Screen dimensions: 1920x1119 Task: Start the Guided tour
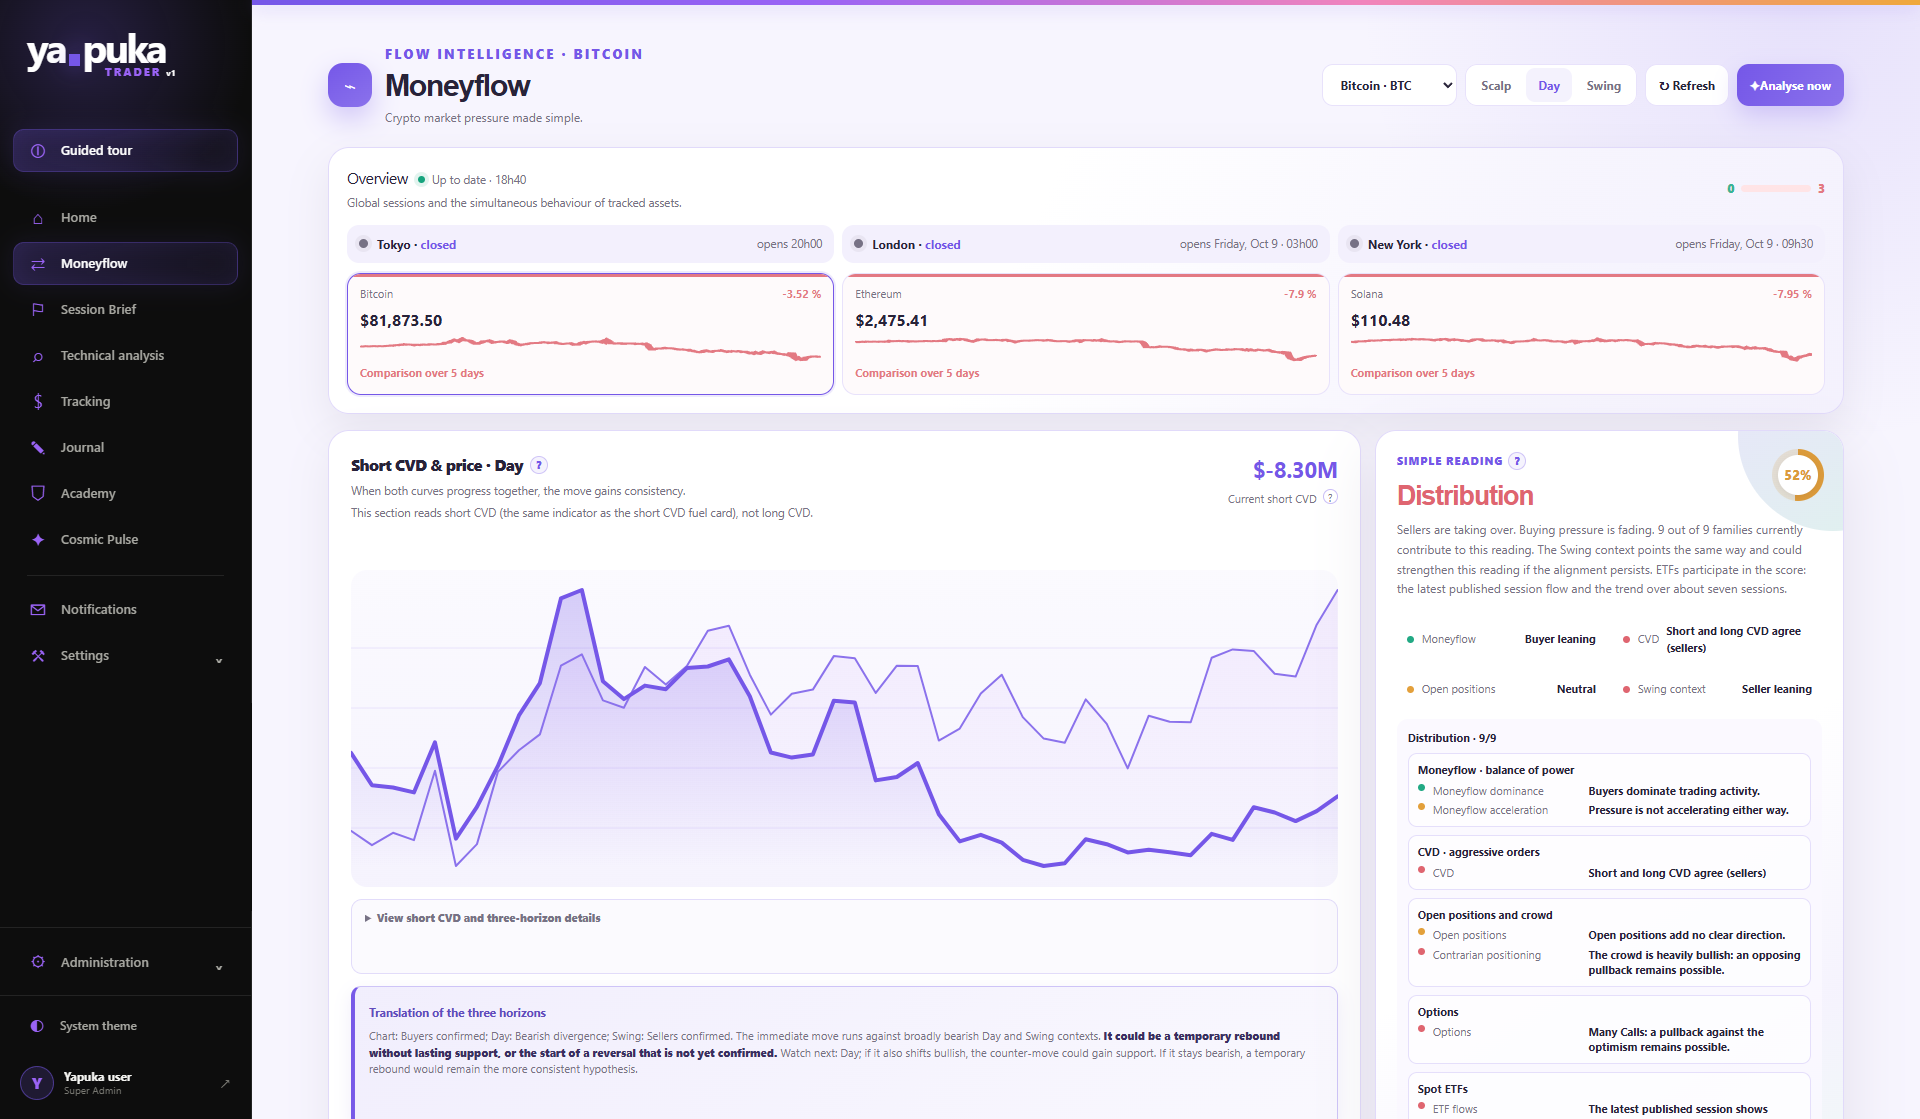[126, 151]
